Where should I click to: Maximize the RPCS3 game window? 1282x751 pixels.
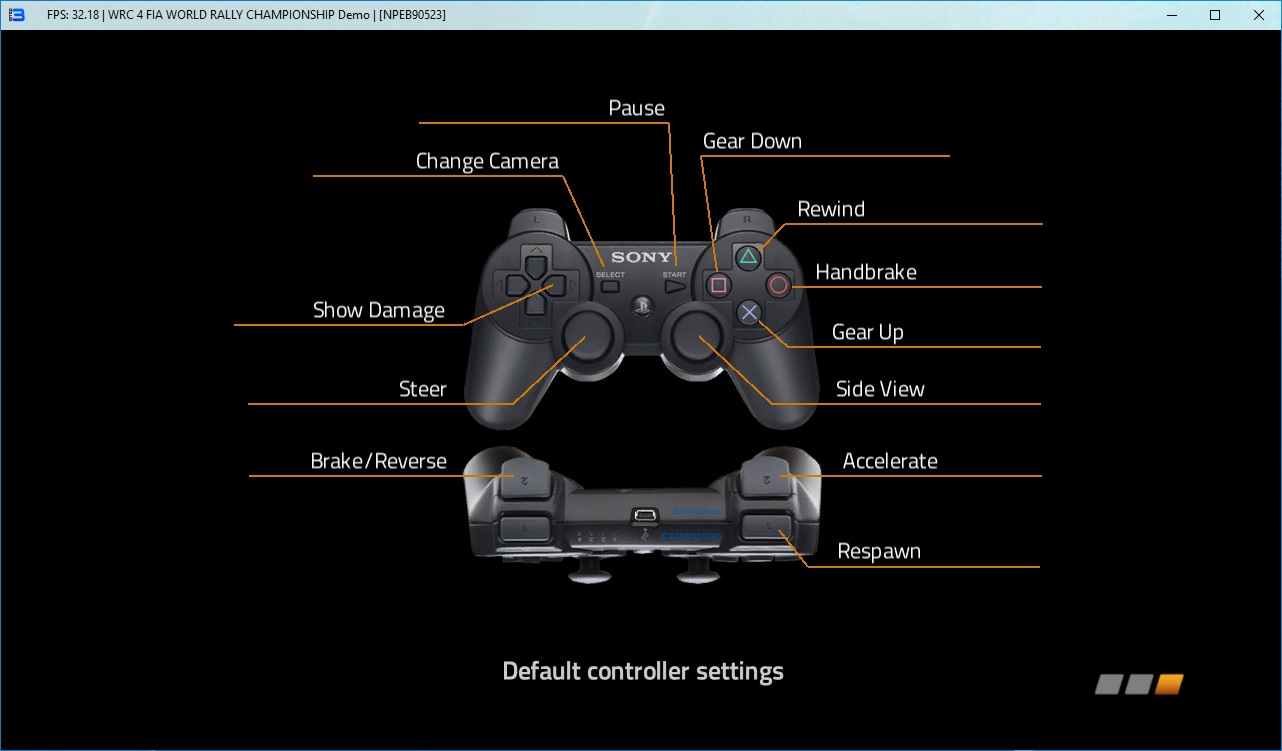pos(1215,15)
